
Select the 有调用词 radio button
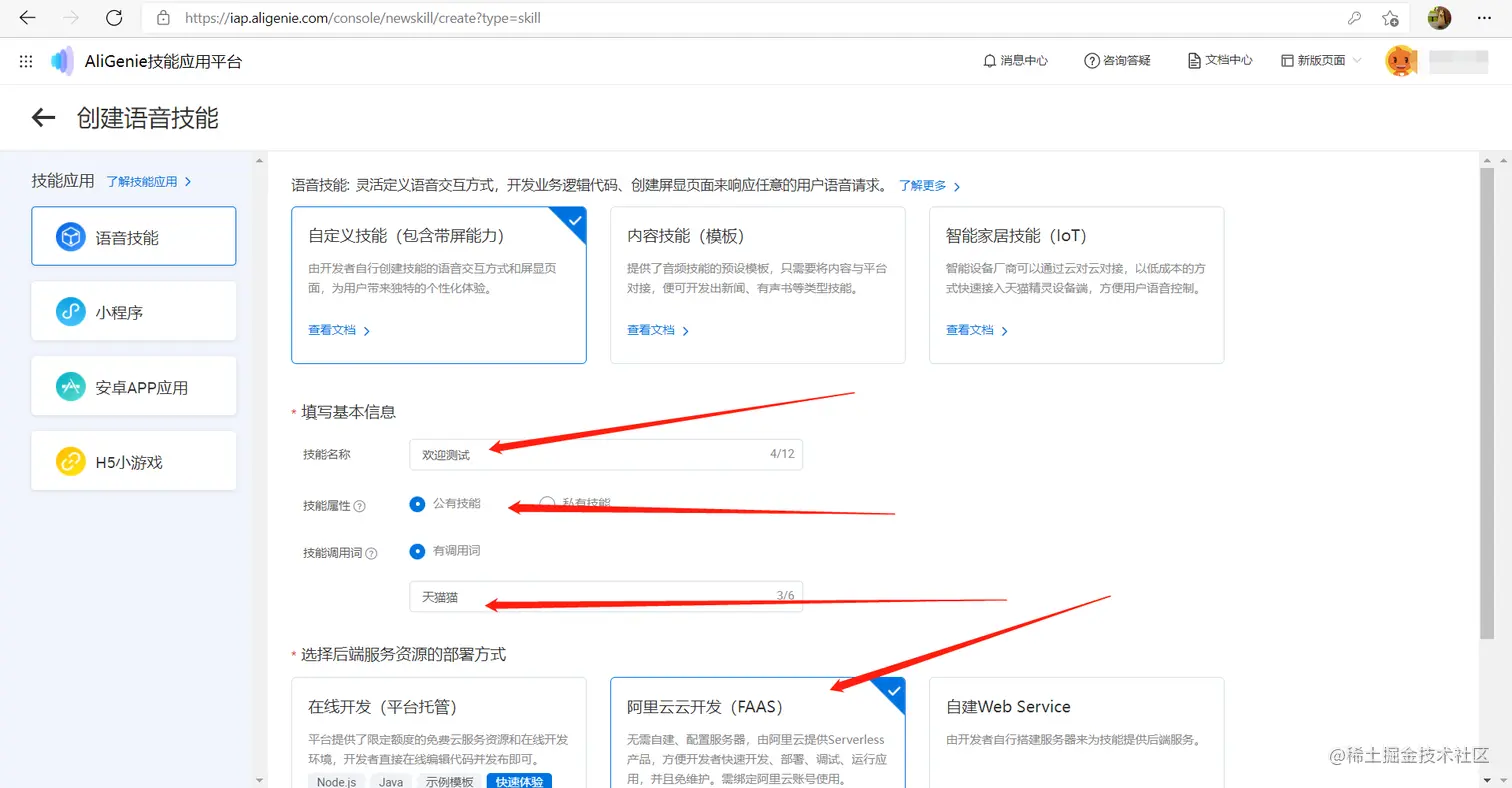[417, 551]
